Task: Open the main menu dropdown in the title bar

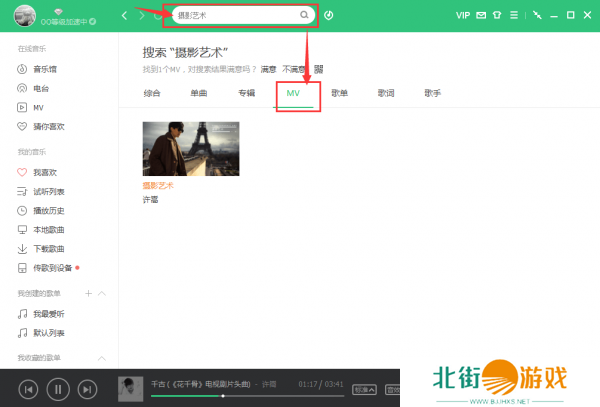Action: pos(515,16)
